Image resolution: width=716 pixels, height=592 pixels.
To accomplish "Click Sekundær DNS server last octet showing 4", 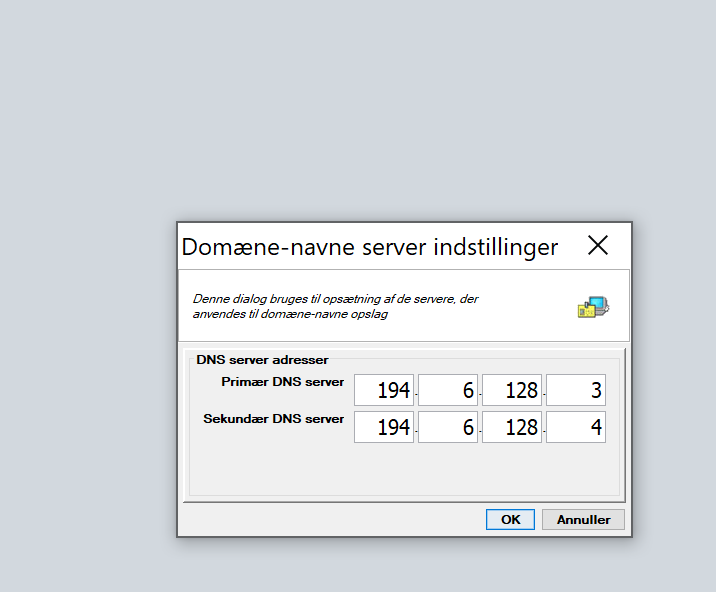I will [x=576, y=427].
